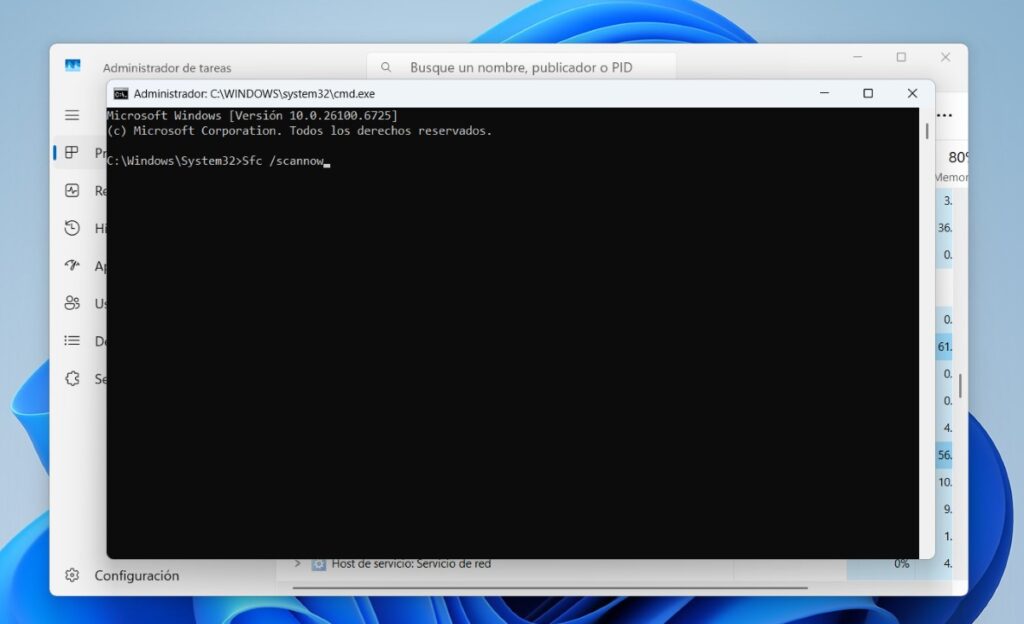
Task: Open the Aplicaciones de inicio view
Action: point(72,266)
